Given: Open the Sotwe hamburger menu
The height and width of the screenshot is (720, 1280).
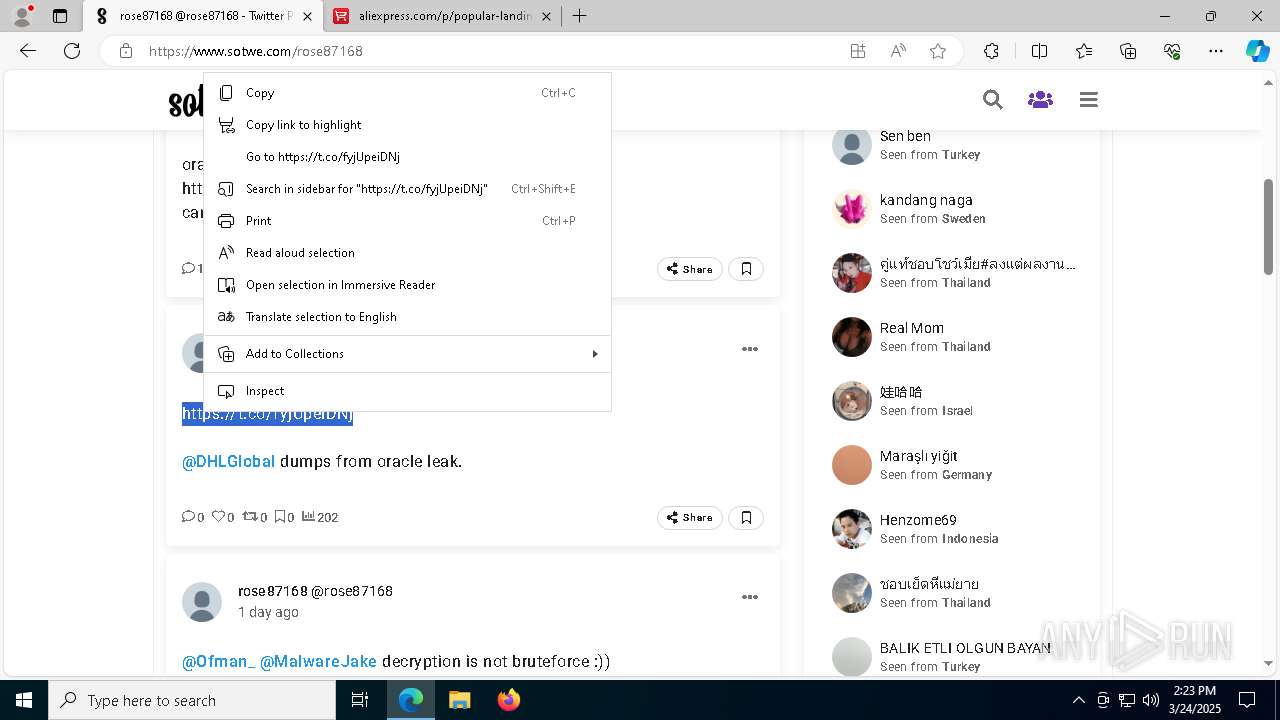Looking at the screenshot, I should (1089, 100).
